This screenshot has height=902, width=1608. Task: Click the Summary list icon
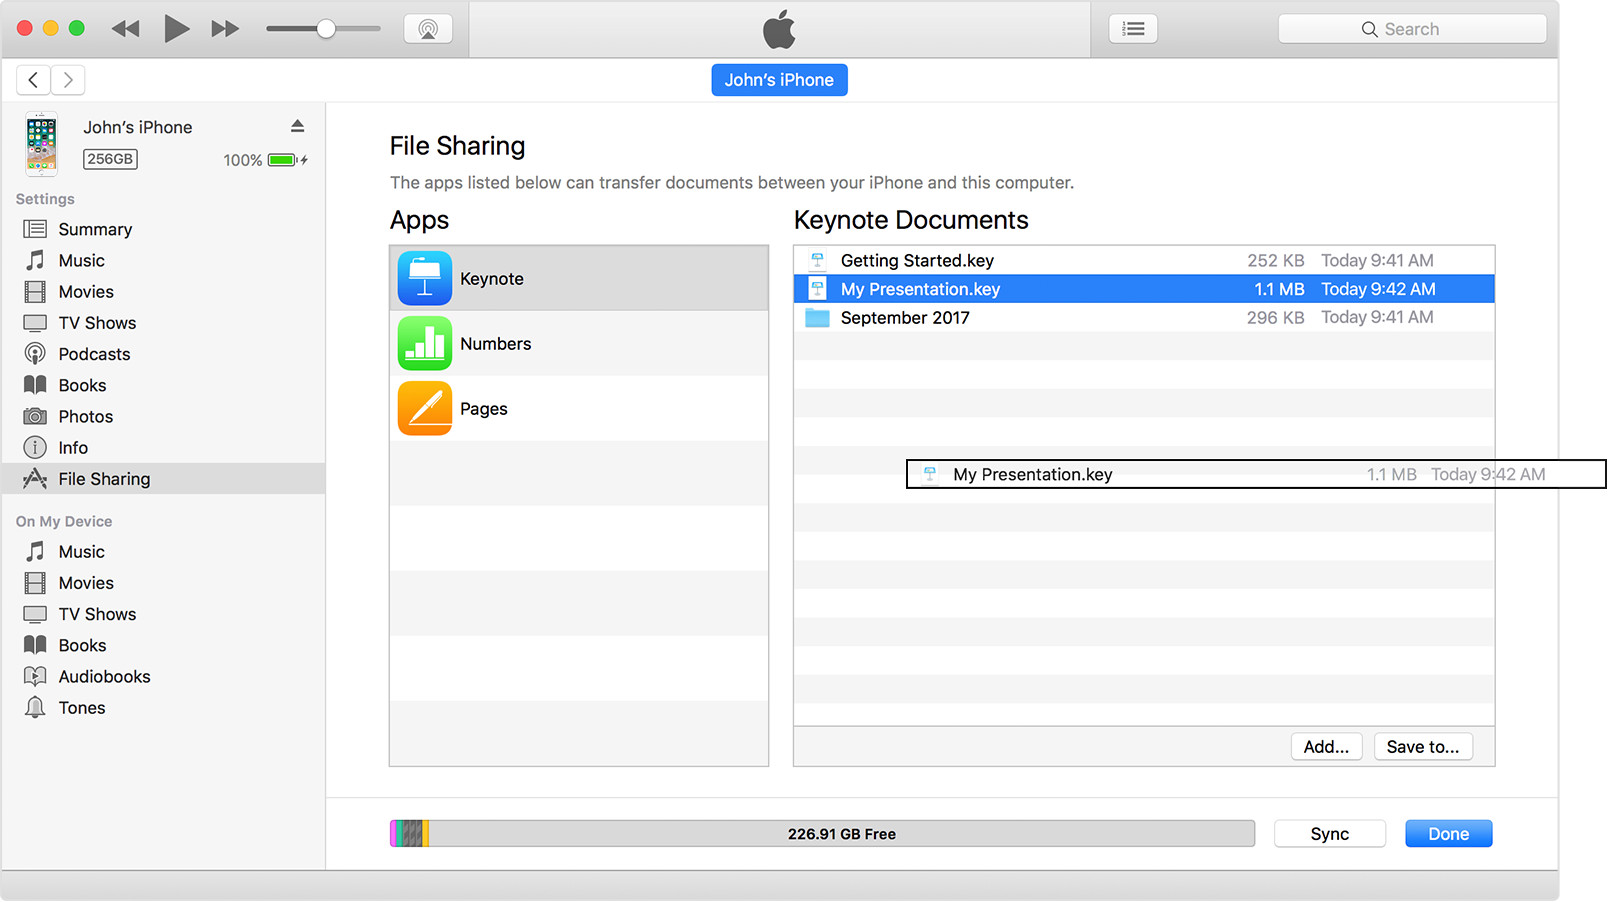tap(35, 229)
